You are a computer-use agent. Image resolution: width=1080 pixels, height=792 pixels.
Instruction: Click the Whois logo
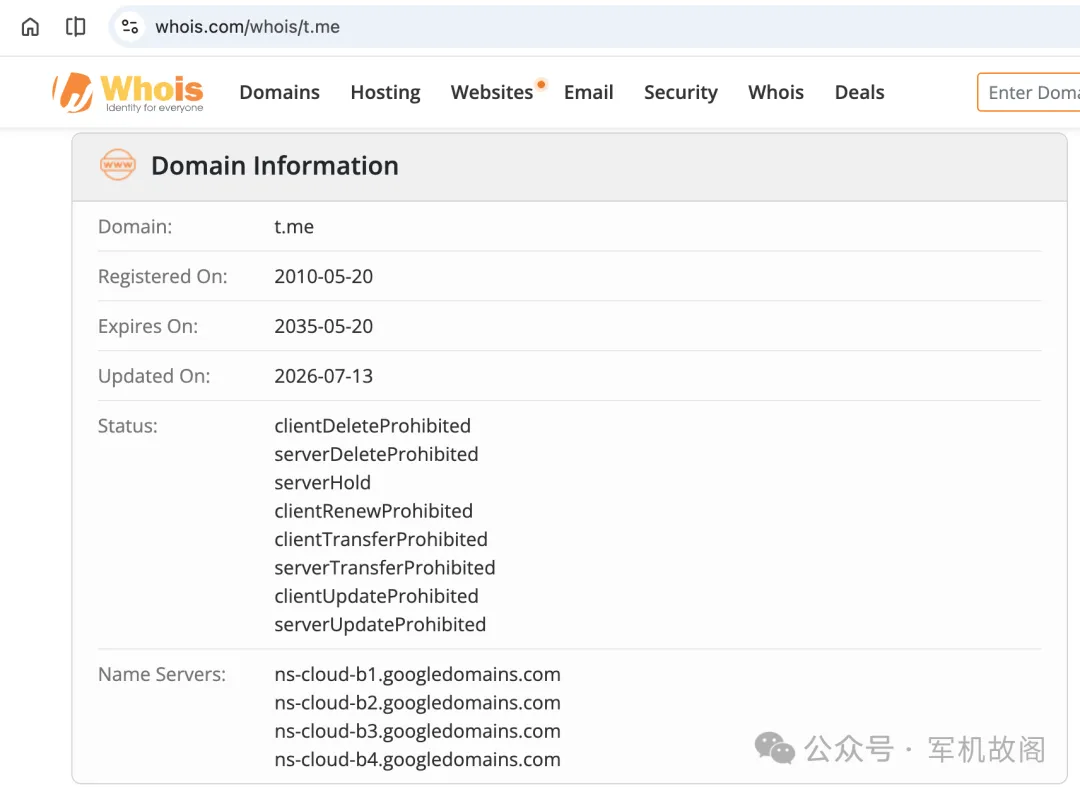[x=128, y=92]
